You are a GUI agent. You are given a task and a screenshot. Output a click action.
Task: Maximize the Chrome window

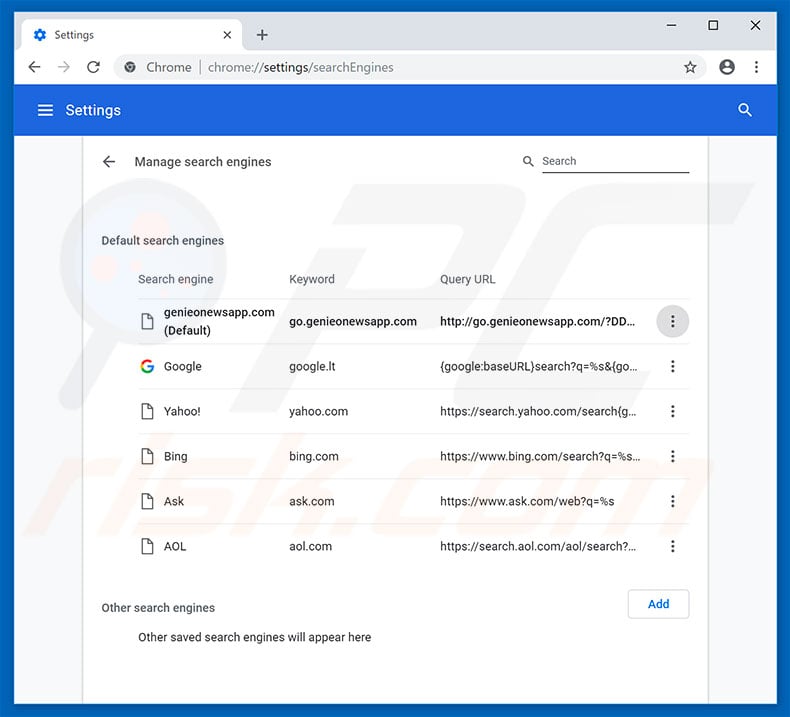[x=713, y=25]
